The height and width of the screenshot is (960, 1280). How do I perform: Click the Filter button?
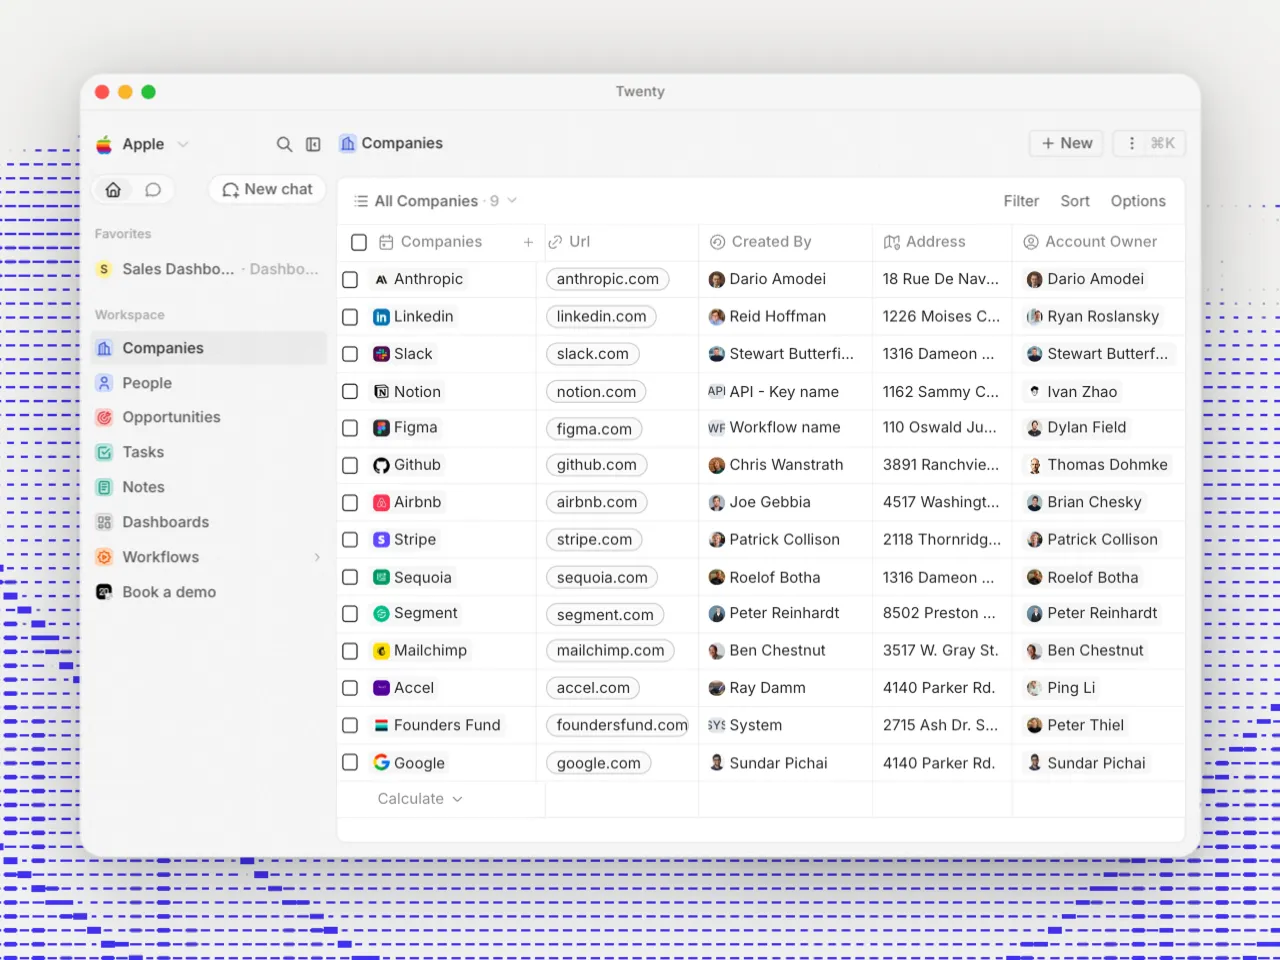[1021, 201]
